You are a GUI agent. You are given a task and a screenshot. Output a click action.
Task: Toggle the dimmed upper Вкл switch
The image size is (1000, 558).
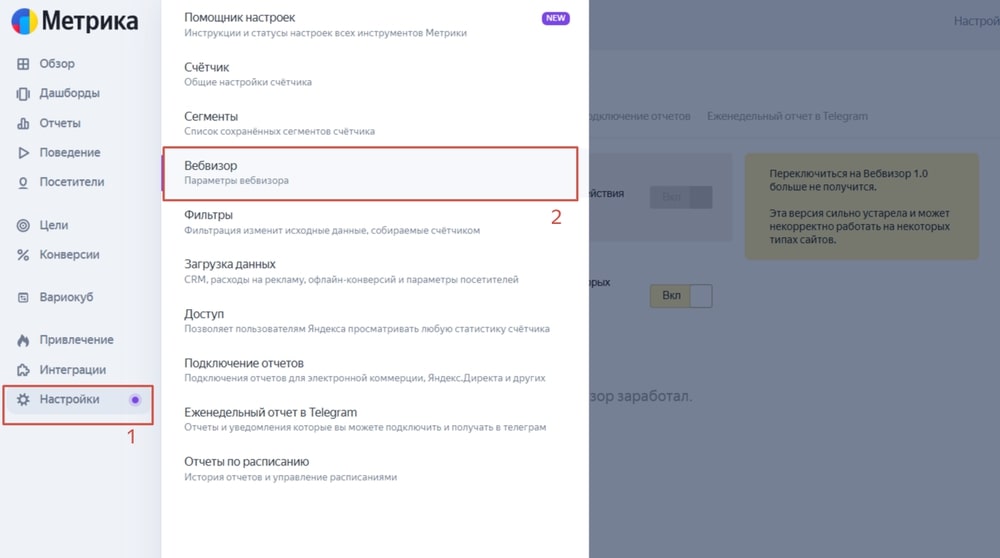pyautogui.click(x=681, y=197)
